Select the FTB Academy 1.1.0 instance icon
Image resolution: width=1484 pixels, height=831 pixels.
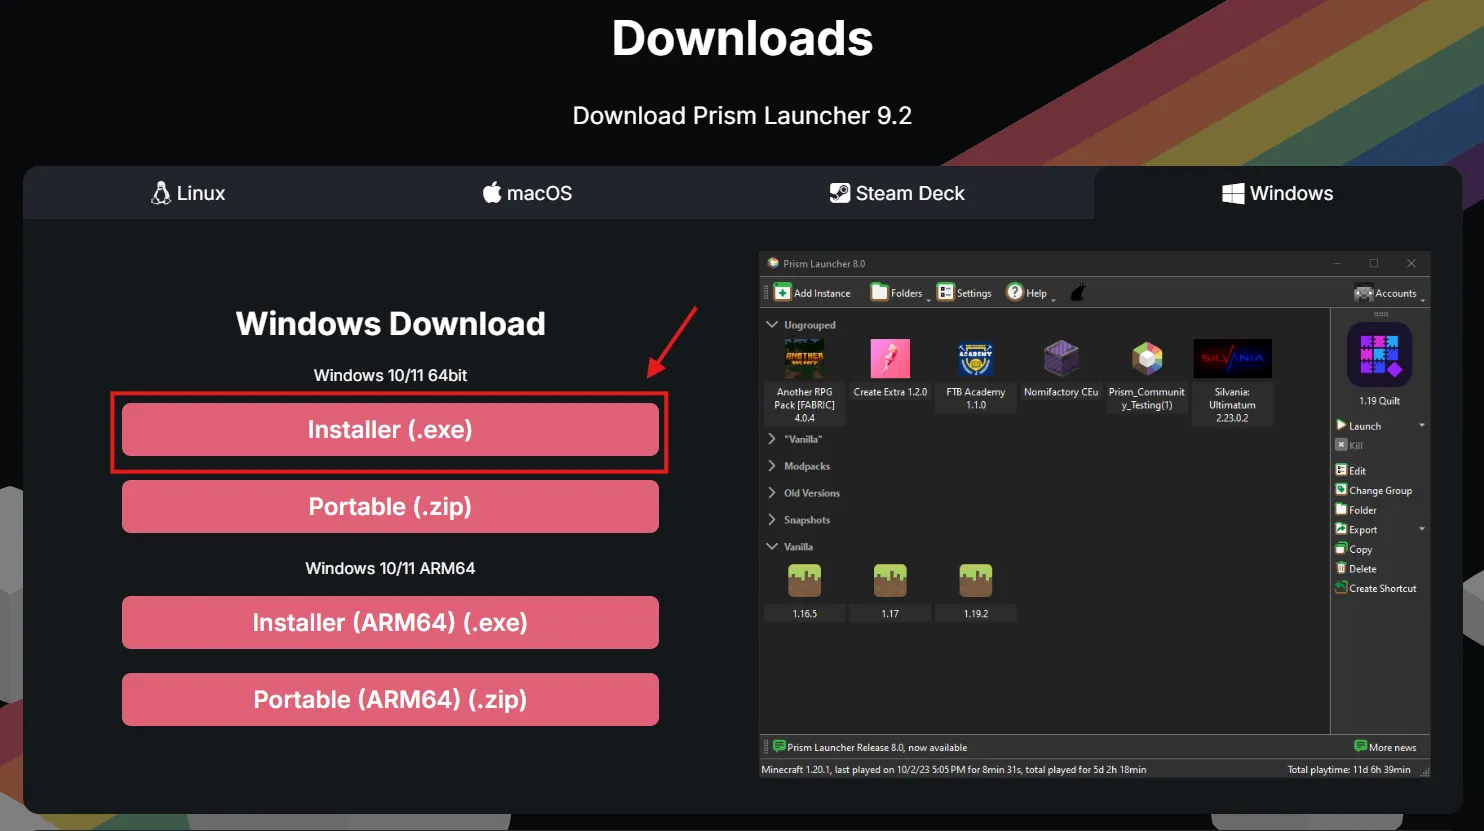[x=976, y=359]
